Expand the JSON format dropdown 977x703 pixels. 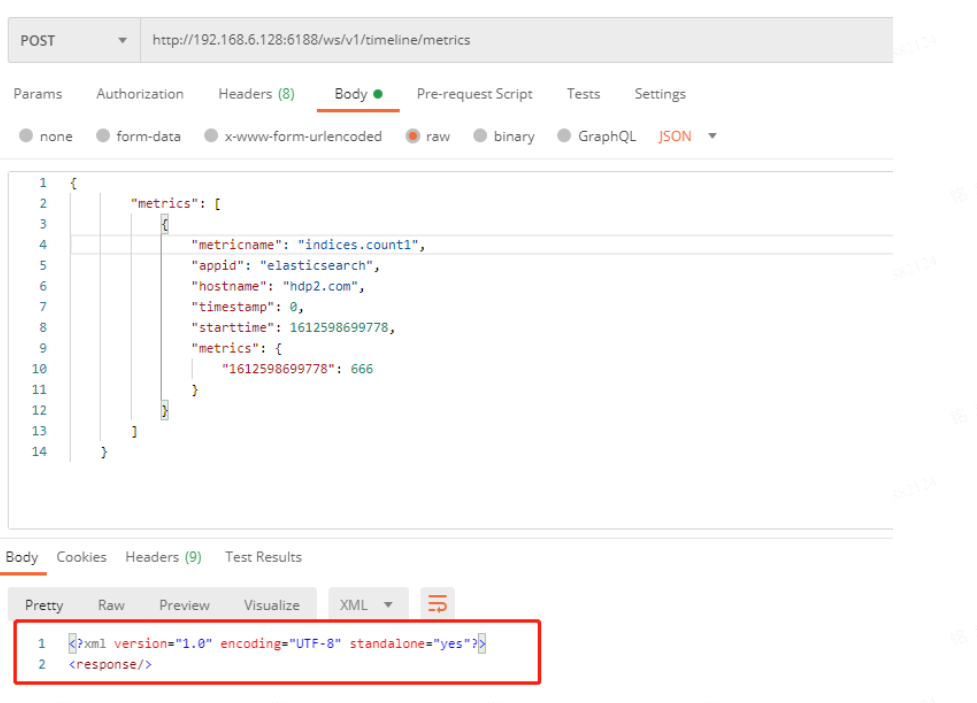pos(688,136)
